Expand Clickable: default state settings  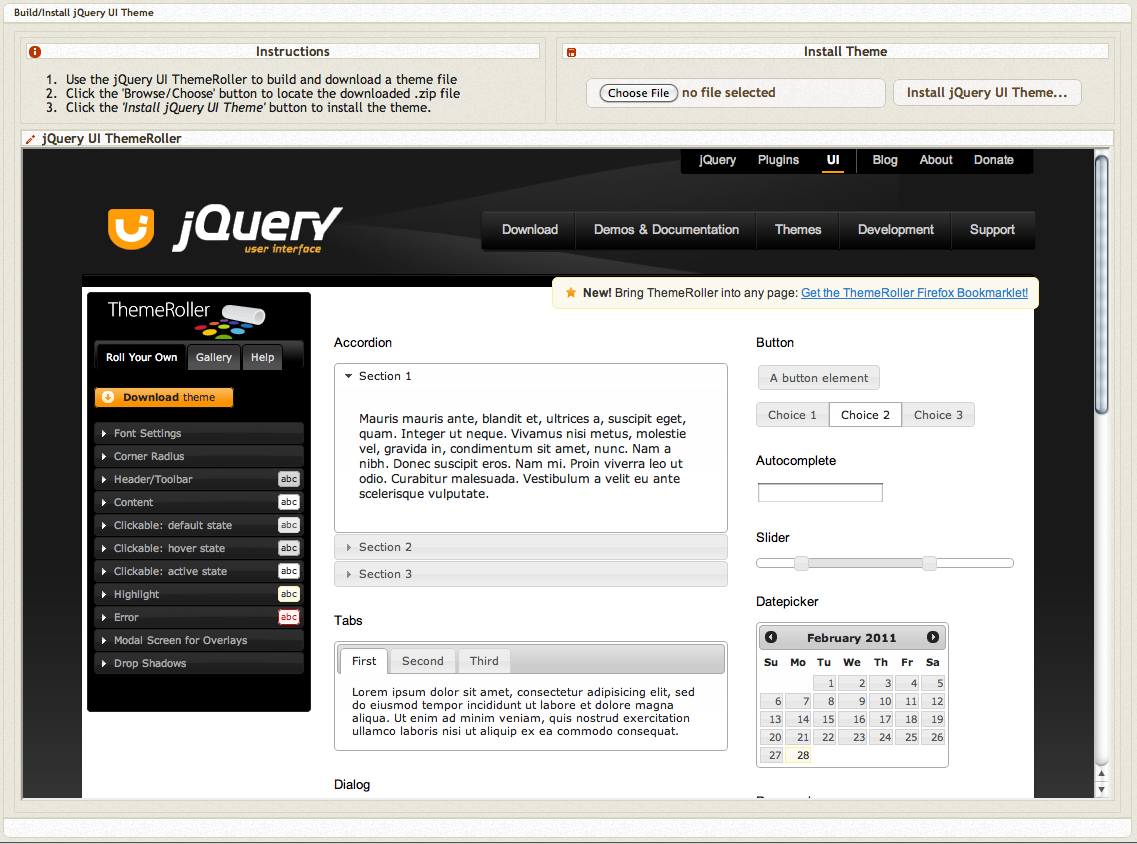click(x=199, y=525)
